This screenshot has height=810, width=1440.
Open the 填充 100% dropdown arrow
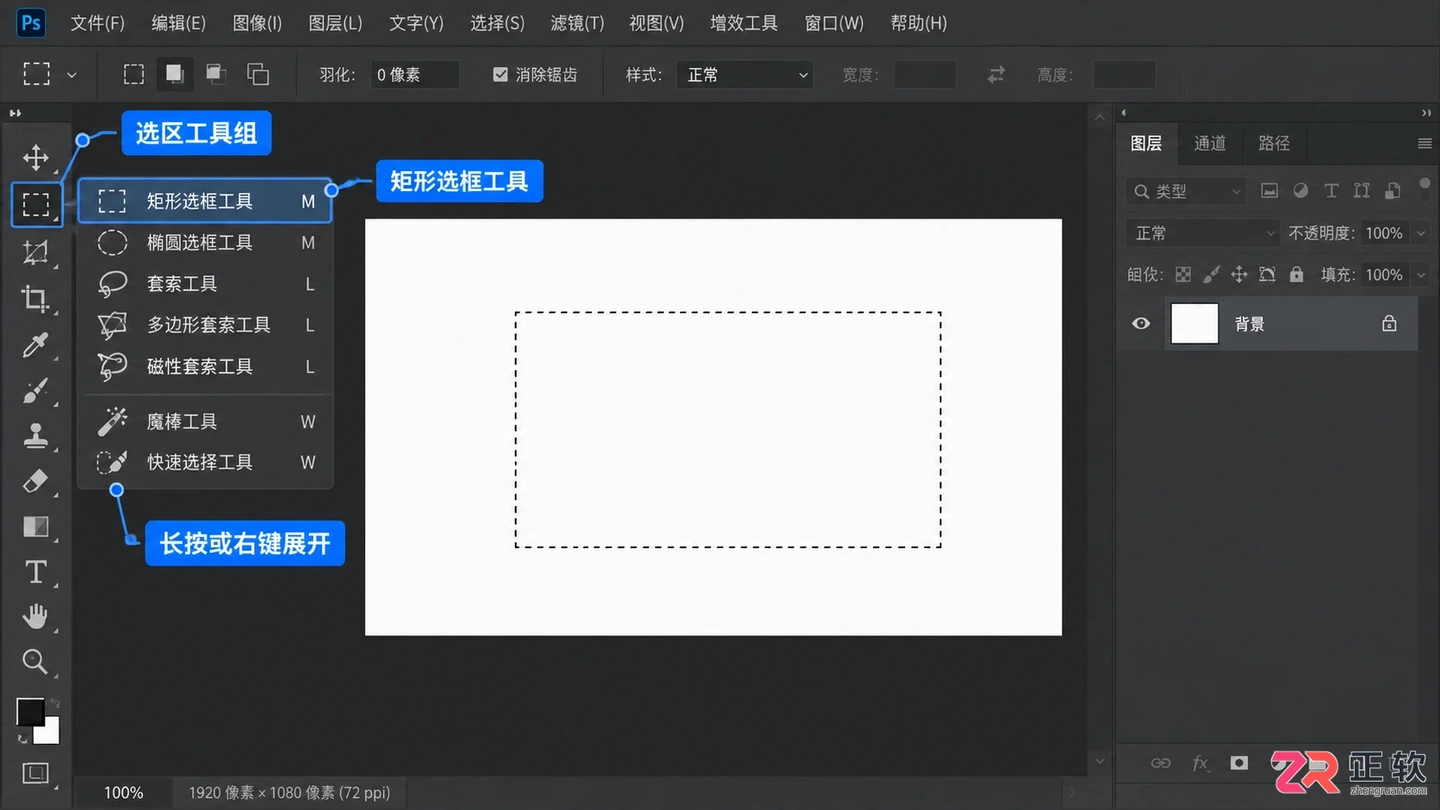(1422, 275)
